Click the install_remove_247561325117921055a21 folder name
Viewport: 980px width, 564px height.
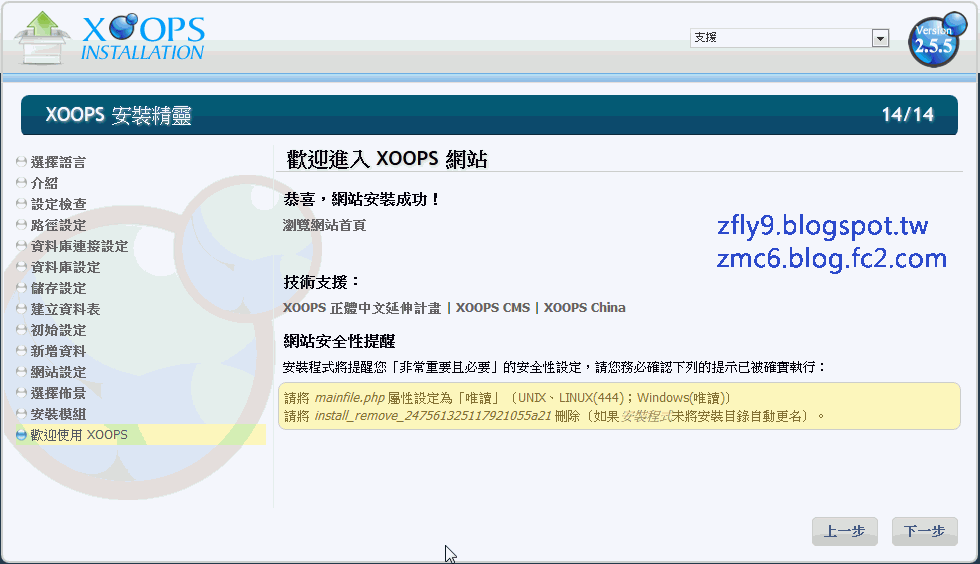tap(432, 416)
